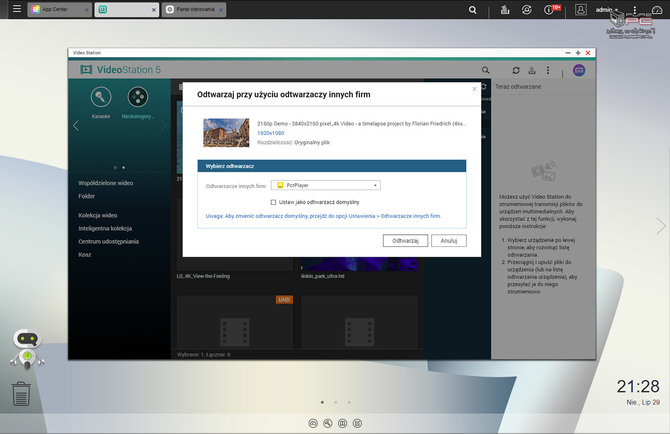Image resolution: width=670 pixels, height=434 pixels.
Task: Open Inteligentna kolekcja in sidebar
Action: (x=105, y=229)
